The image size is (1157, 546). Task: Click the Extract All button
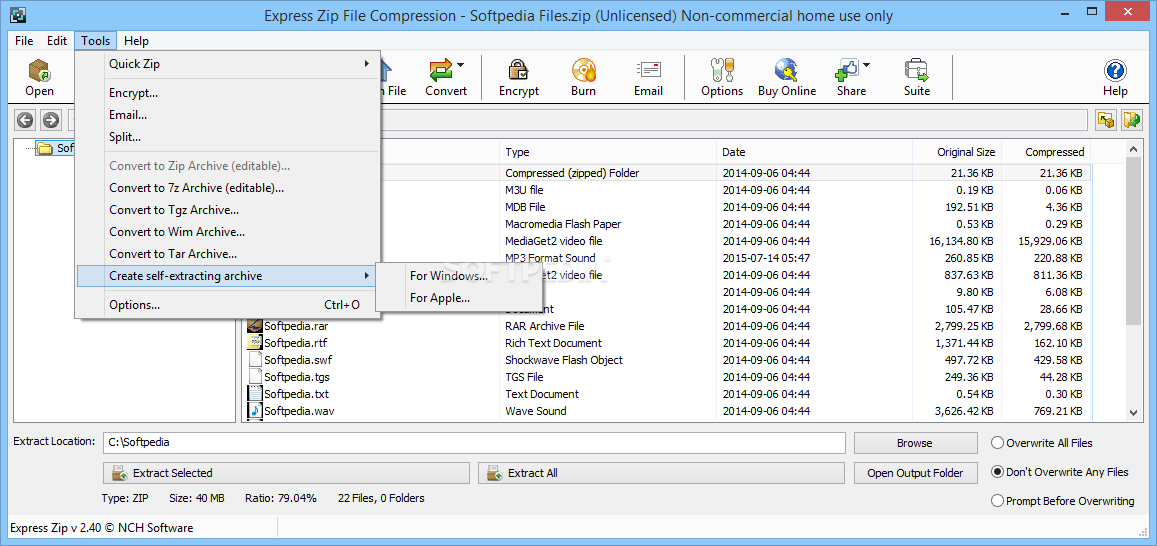point(661,473)
